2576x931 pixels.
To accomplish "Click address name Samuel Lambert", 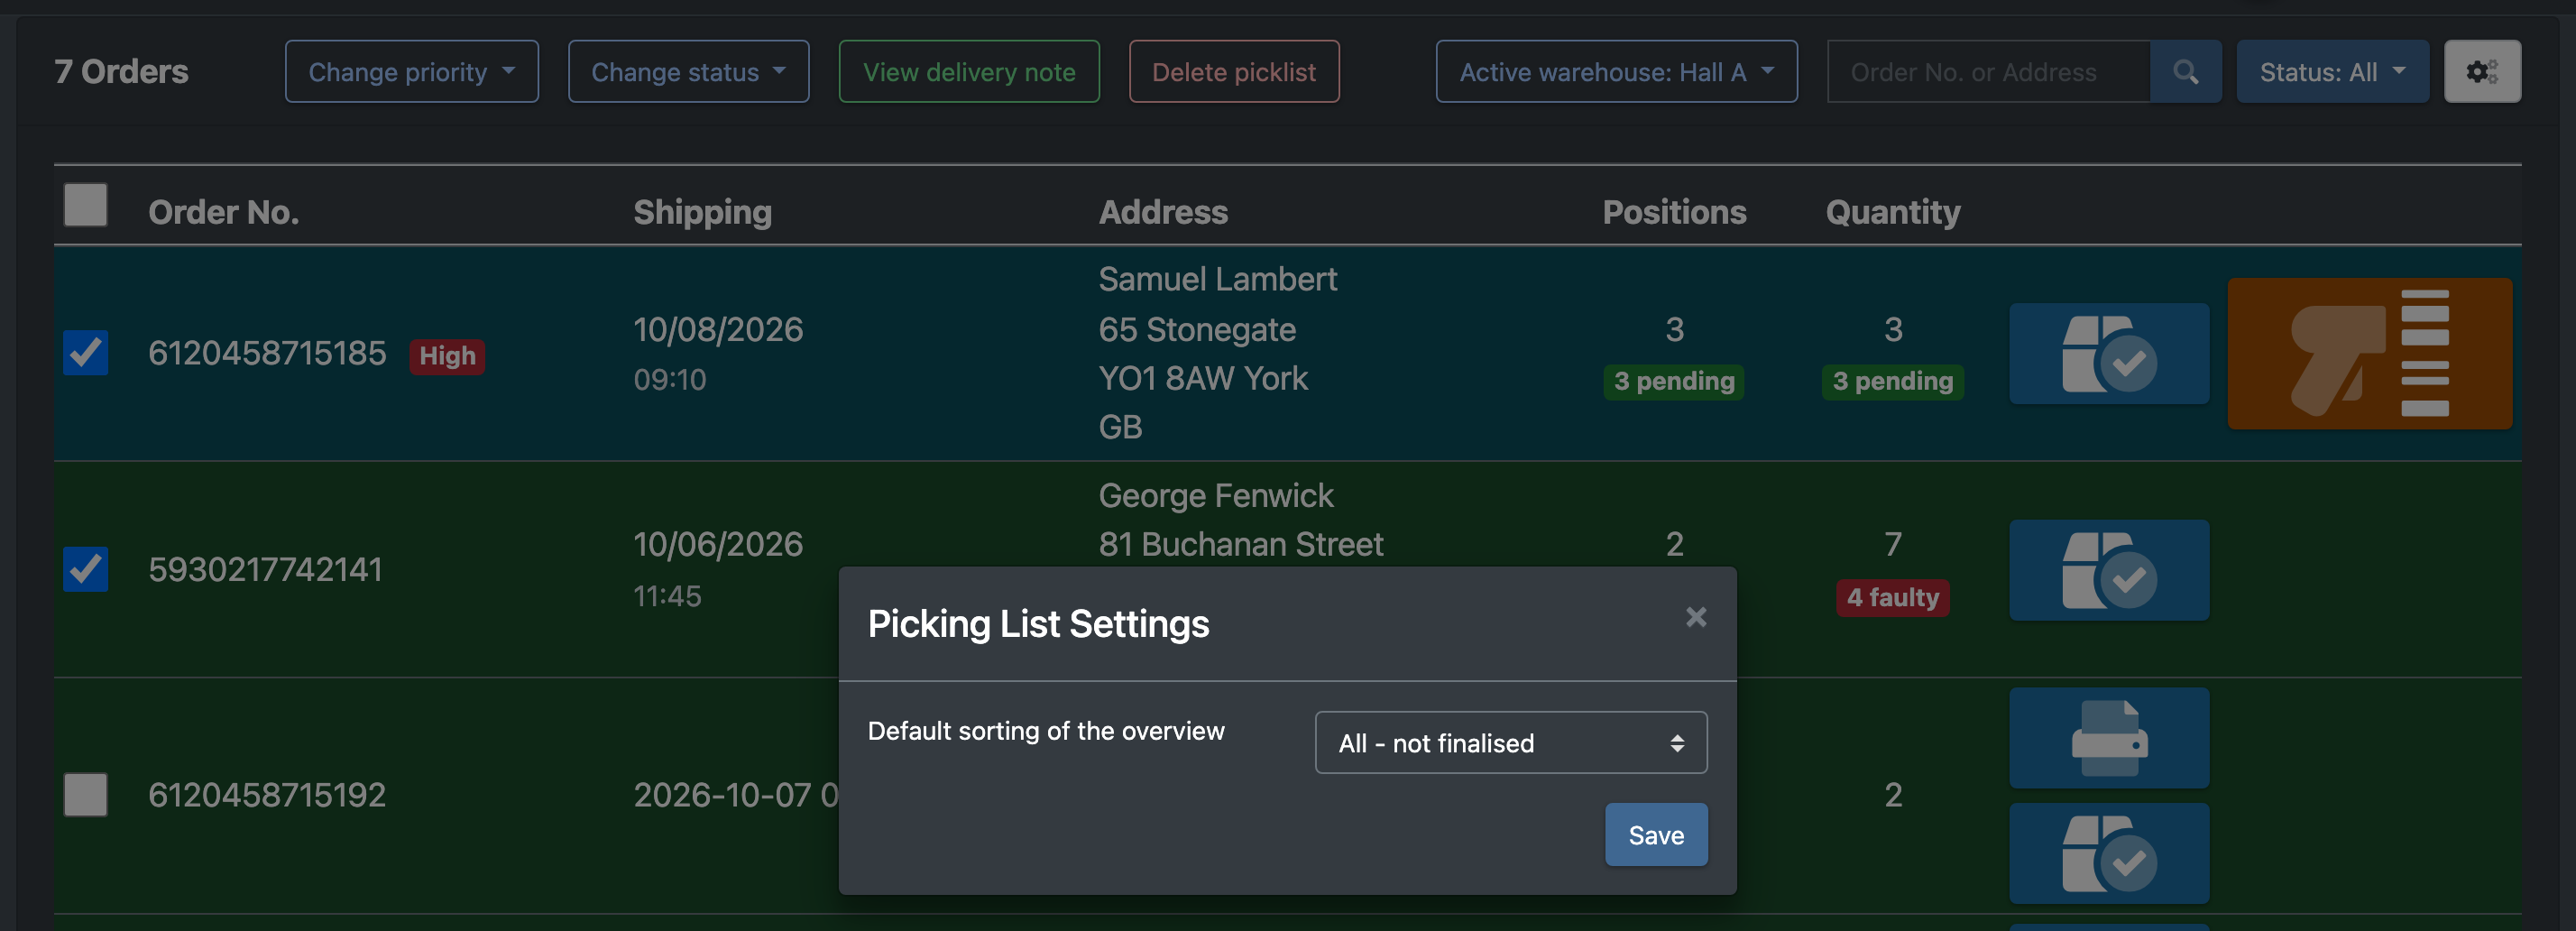I will point(1217,279).
